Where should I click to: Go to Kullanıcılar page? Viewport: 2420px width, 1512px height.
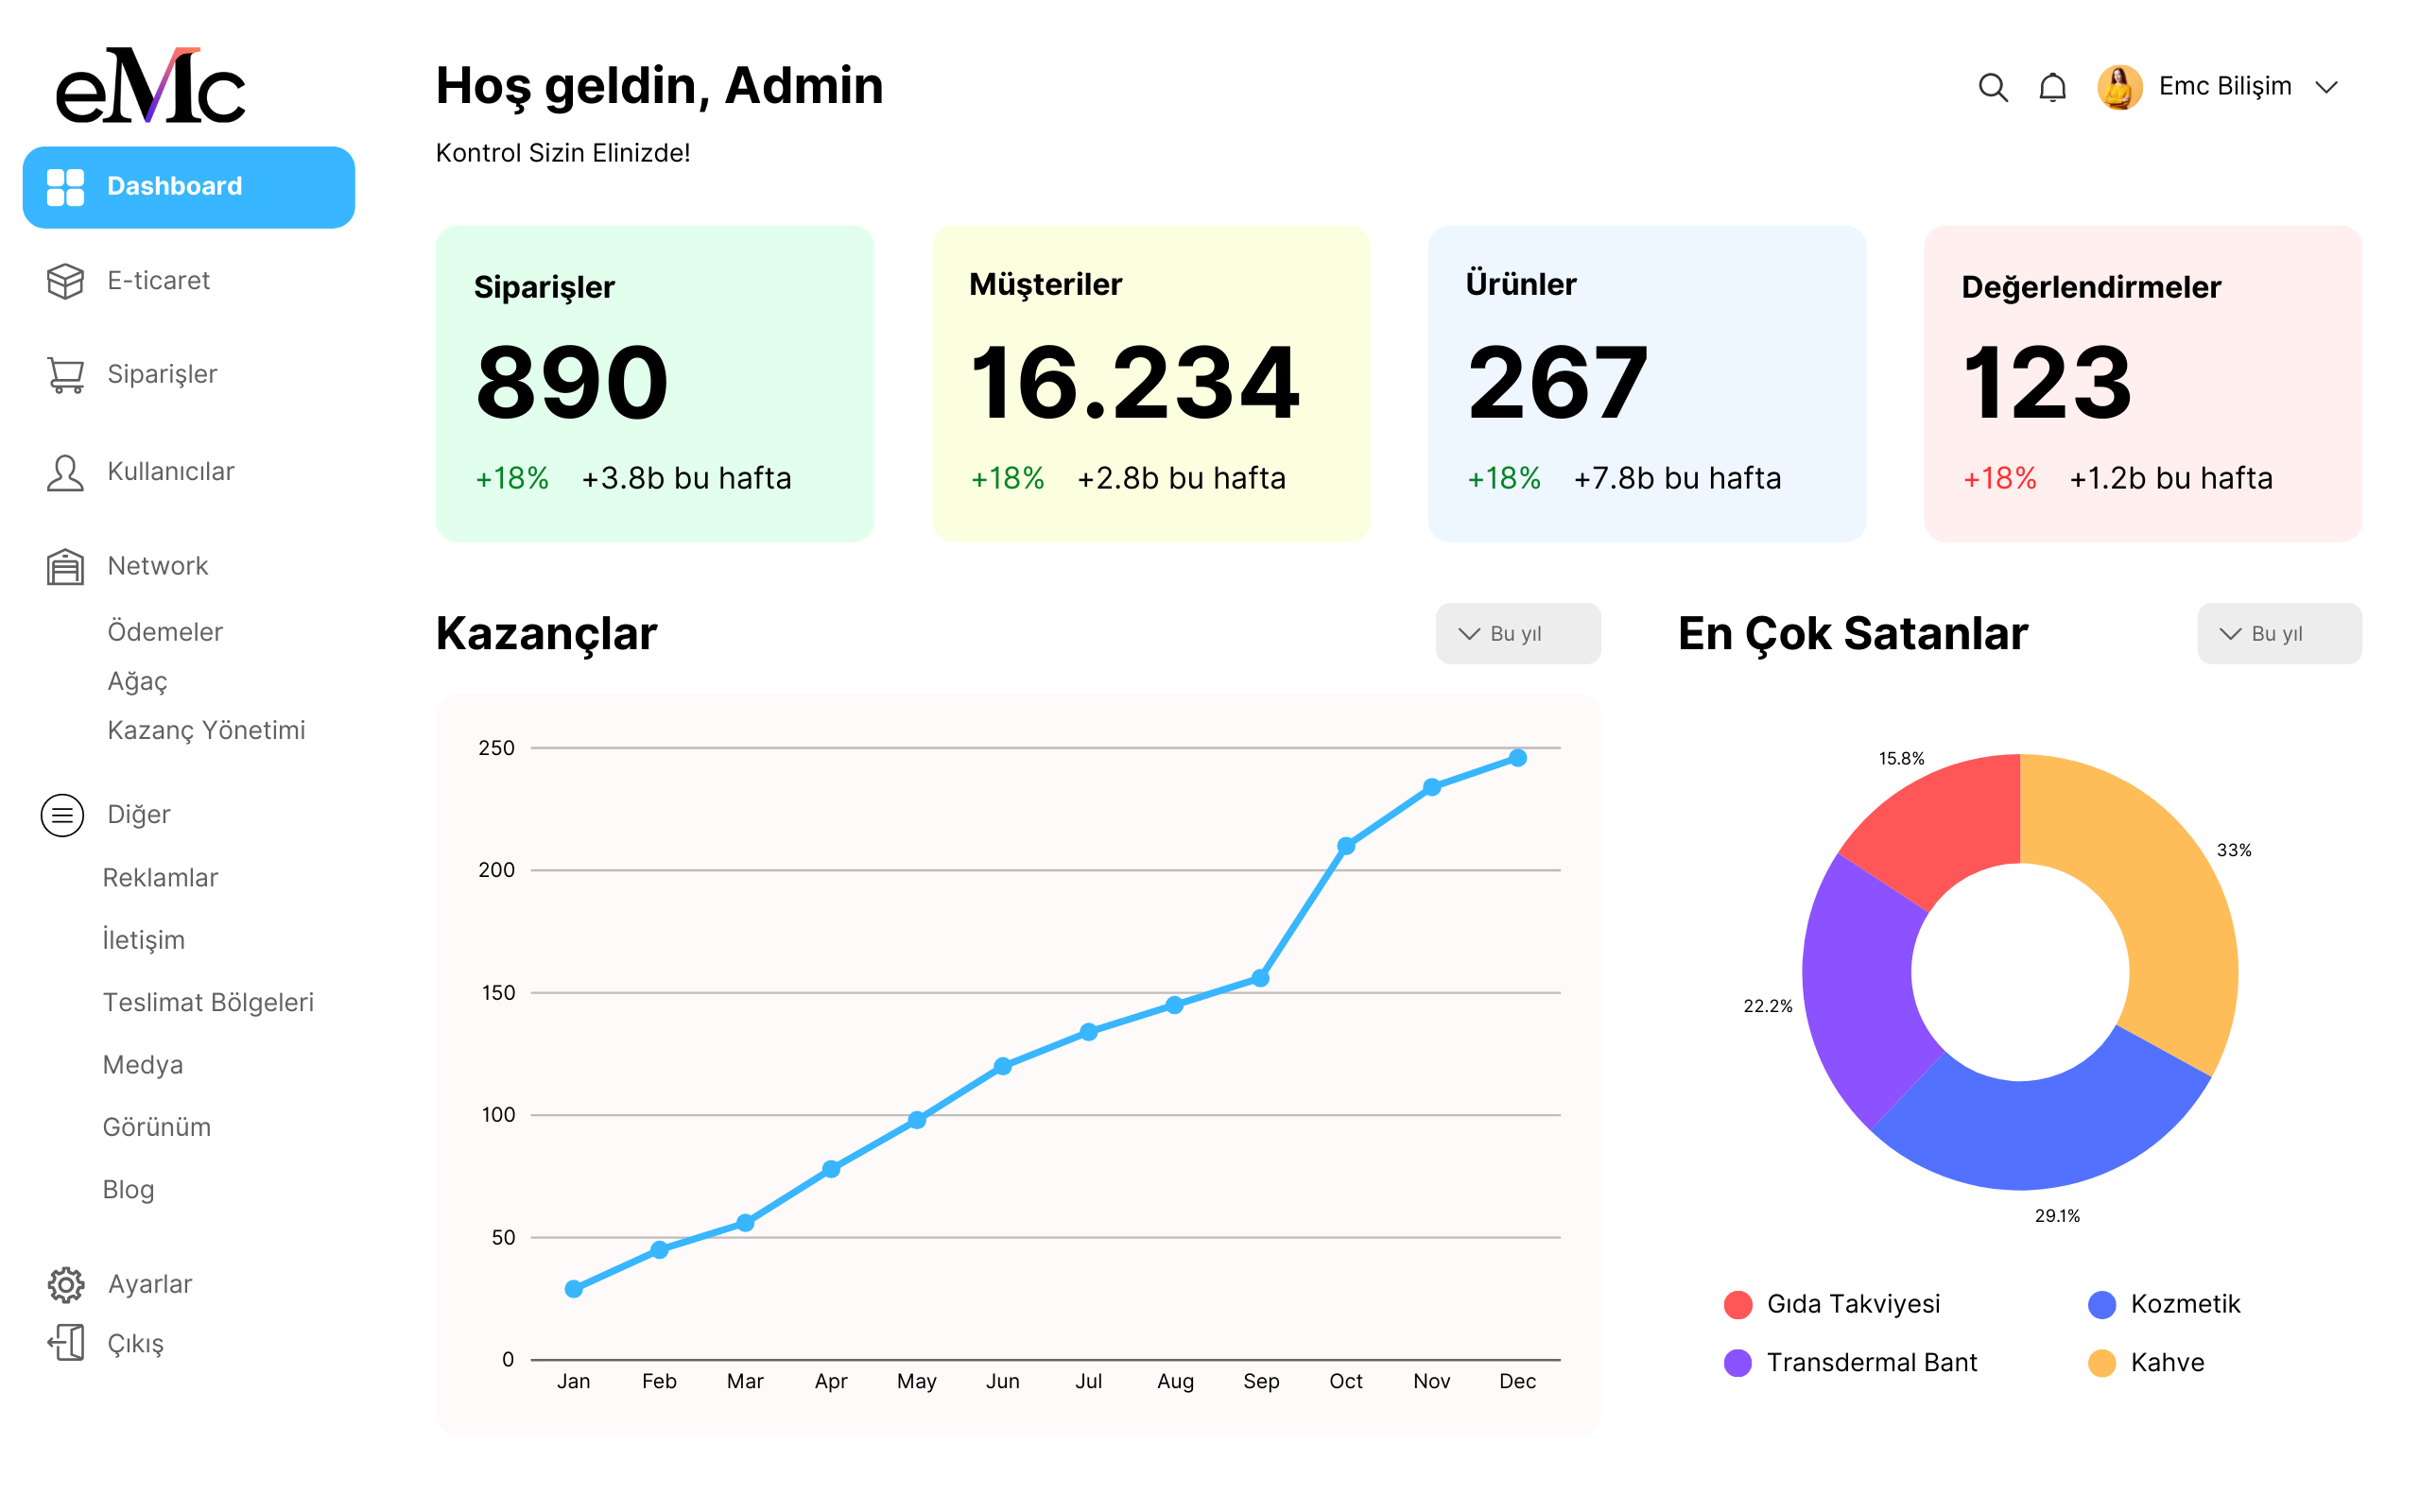point(171,472)
